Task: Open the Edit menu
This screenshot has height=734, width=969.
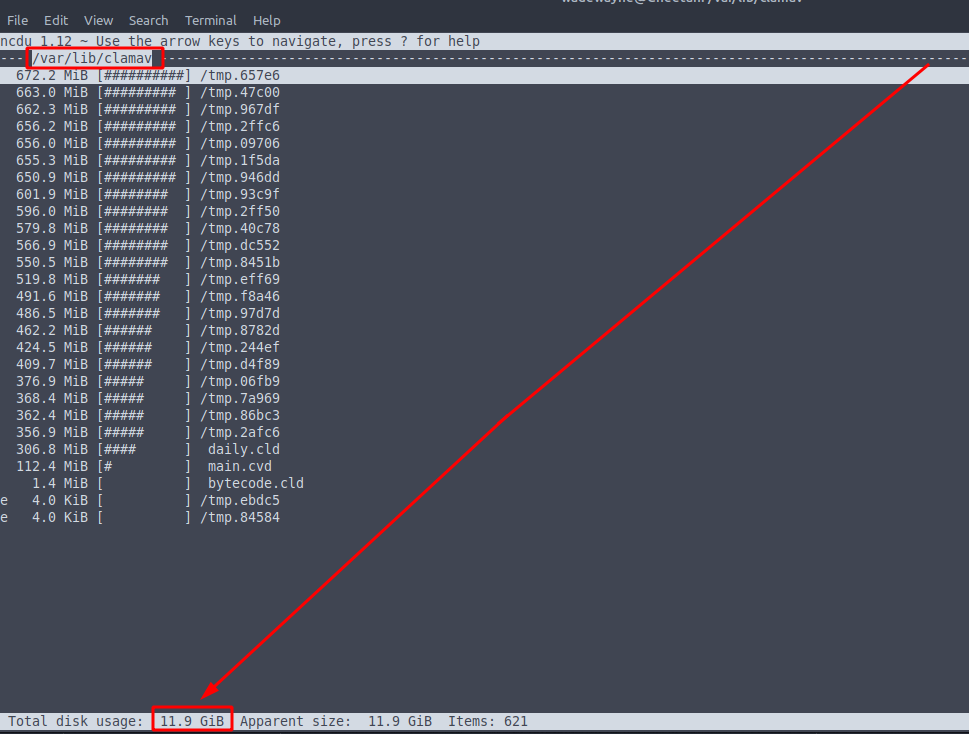Action: coord(56,20)
